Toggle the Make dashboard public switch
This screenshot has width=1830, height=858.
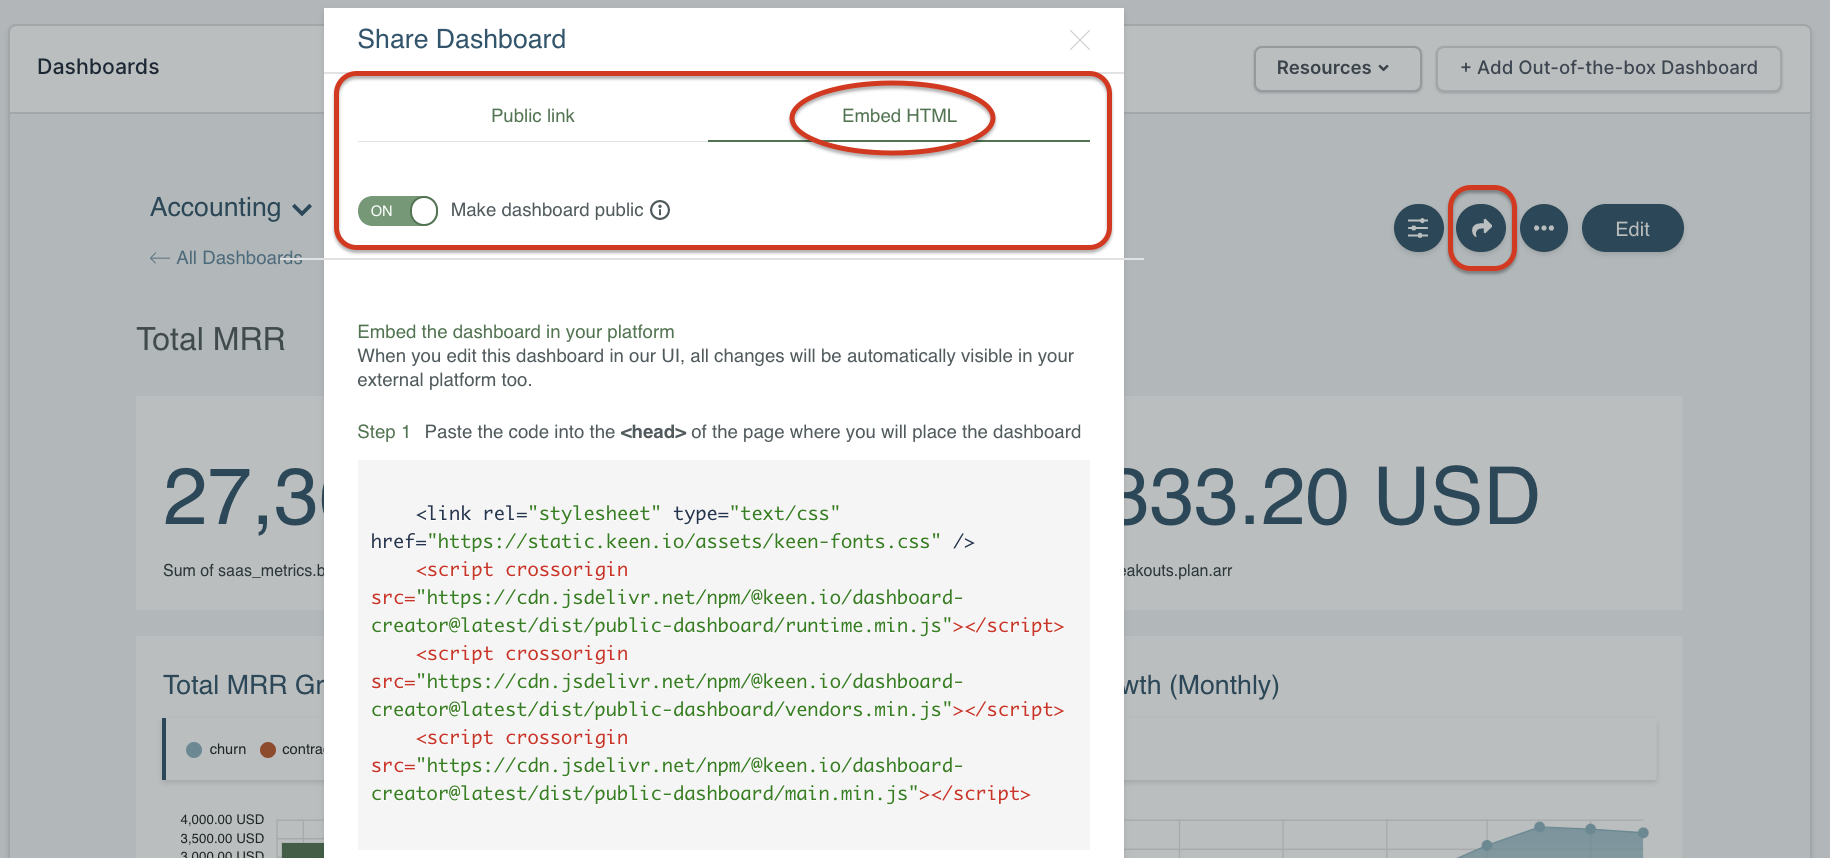tap(398, 210)
